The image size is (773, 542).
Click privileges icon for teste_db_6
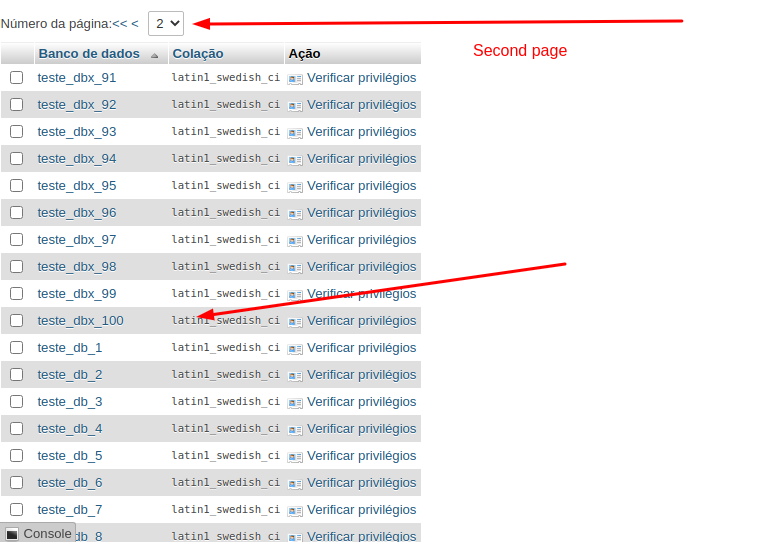click(295, 484)
